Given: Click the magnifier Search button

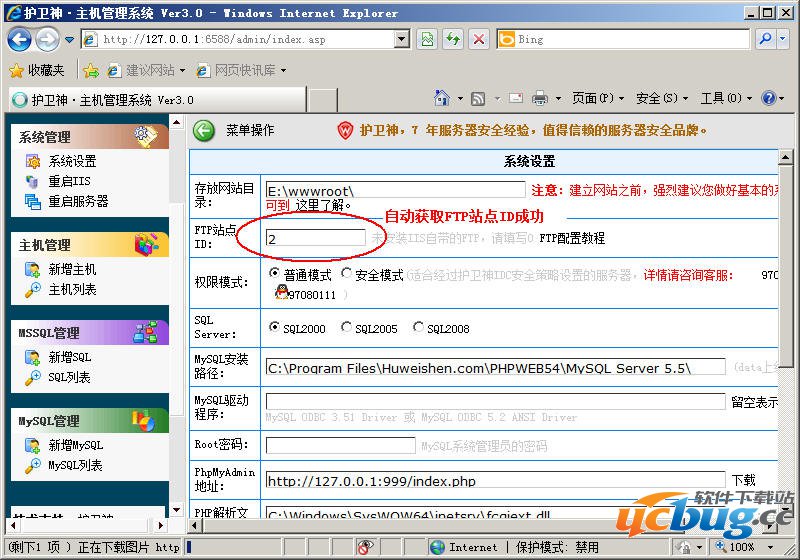Looking at the screenshot, I should 765,39.
